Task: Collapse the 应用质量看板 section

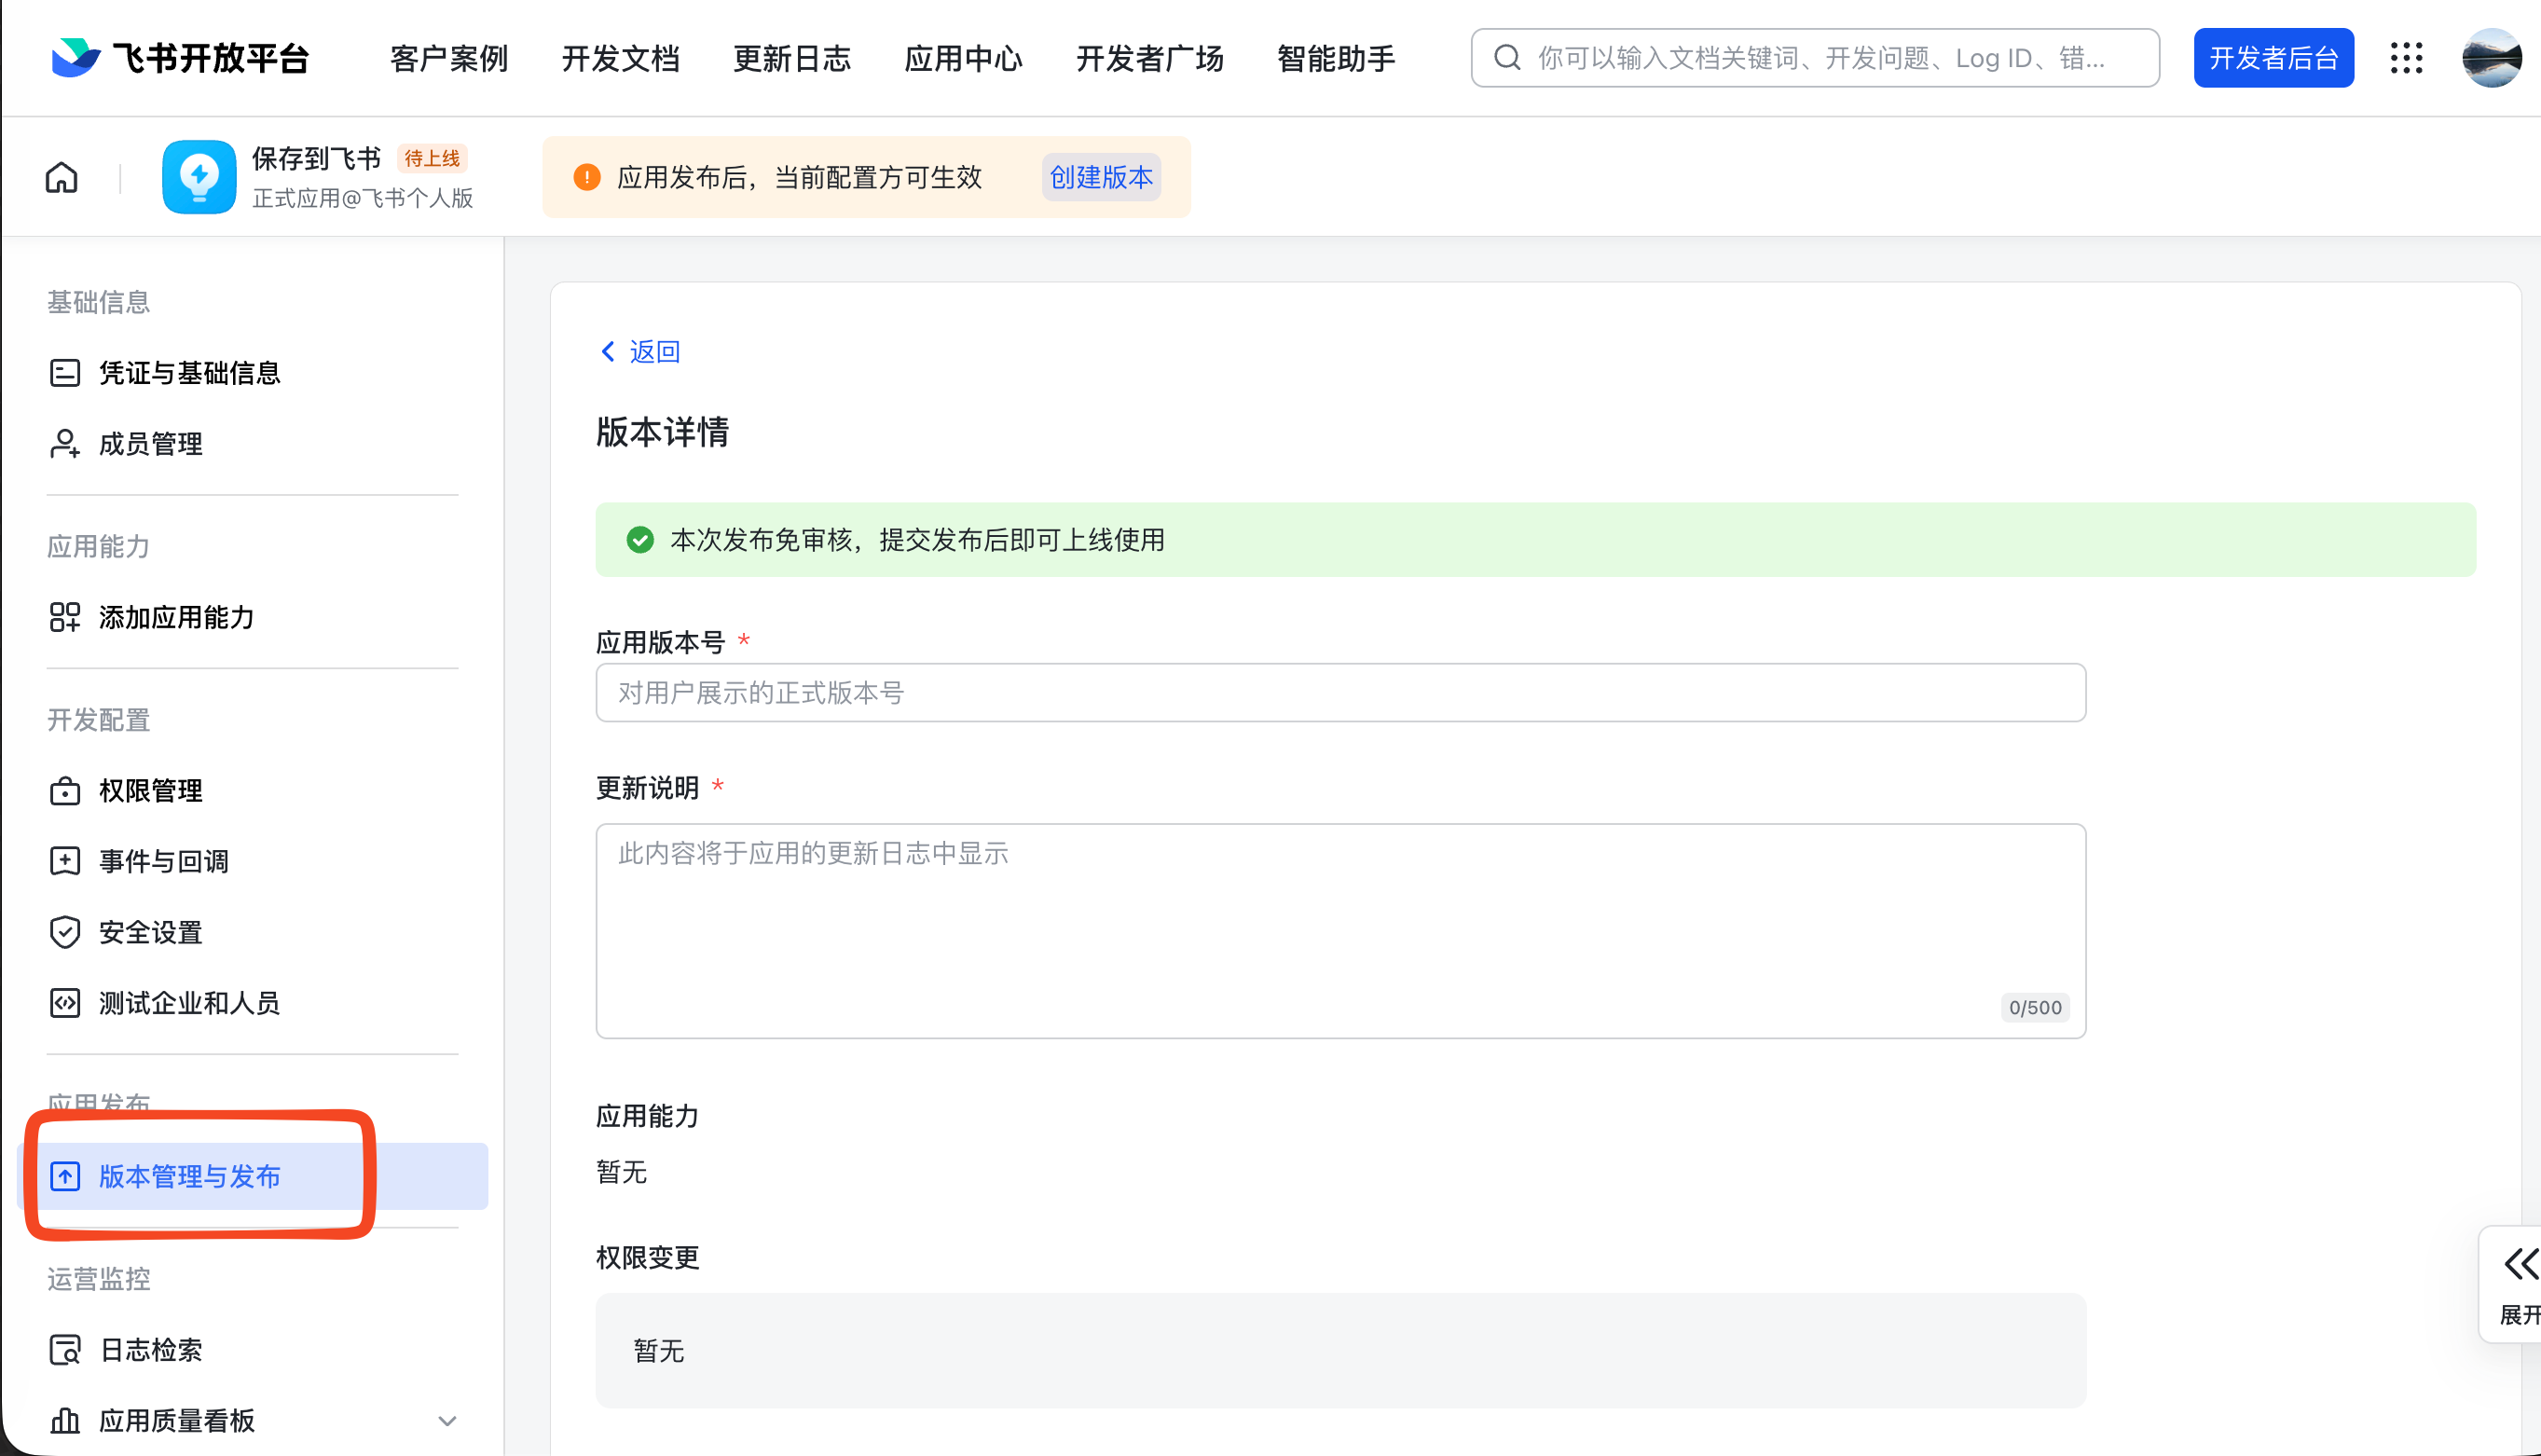Action: coord(447,1420)
